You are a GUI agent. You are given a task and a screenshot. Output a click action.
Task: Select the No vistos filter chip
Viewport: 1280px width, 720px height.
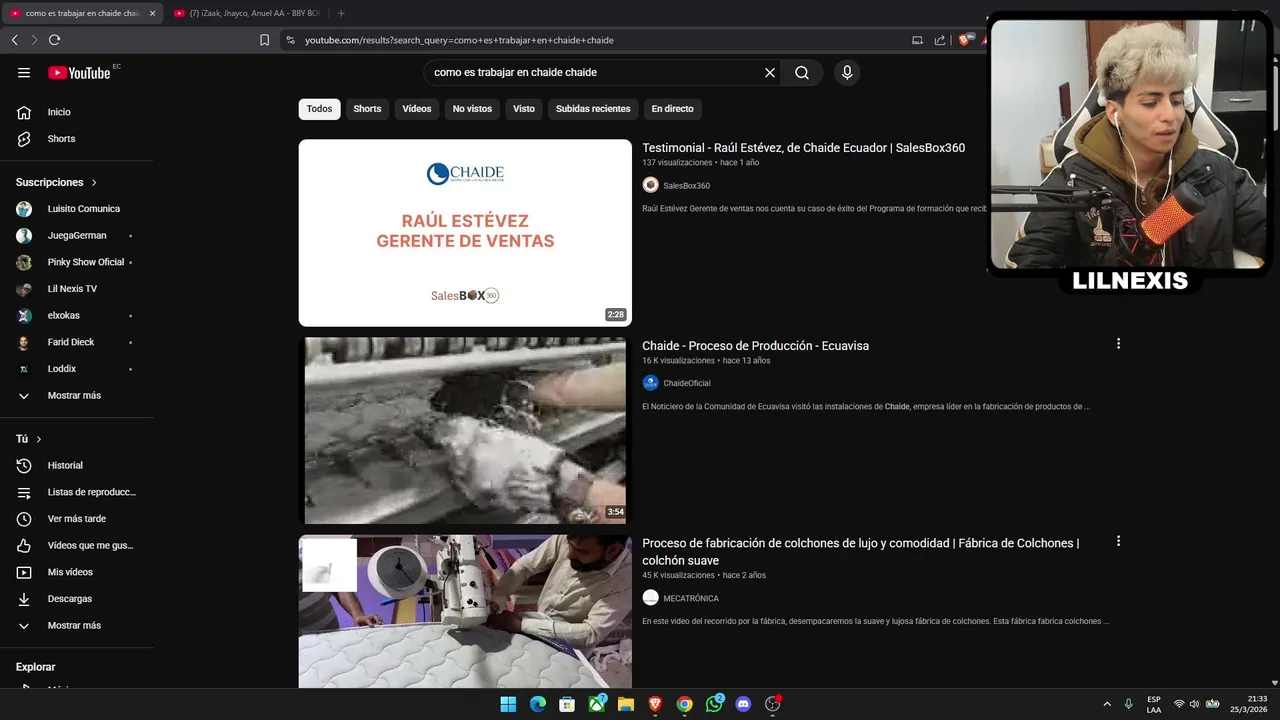[472, 109]
